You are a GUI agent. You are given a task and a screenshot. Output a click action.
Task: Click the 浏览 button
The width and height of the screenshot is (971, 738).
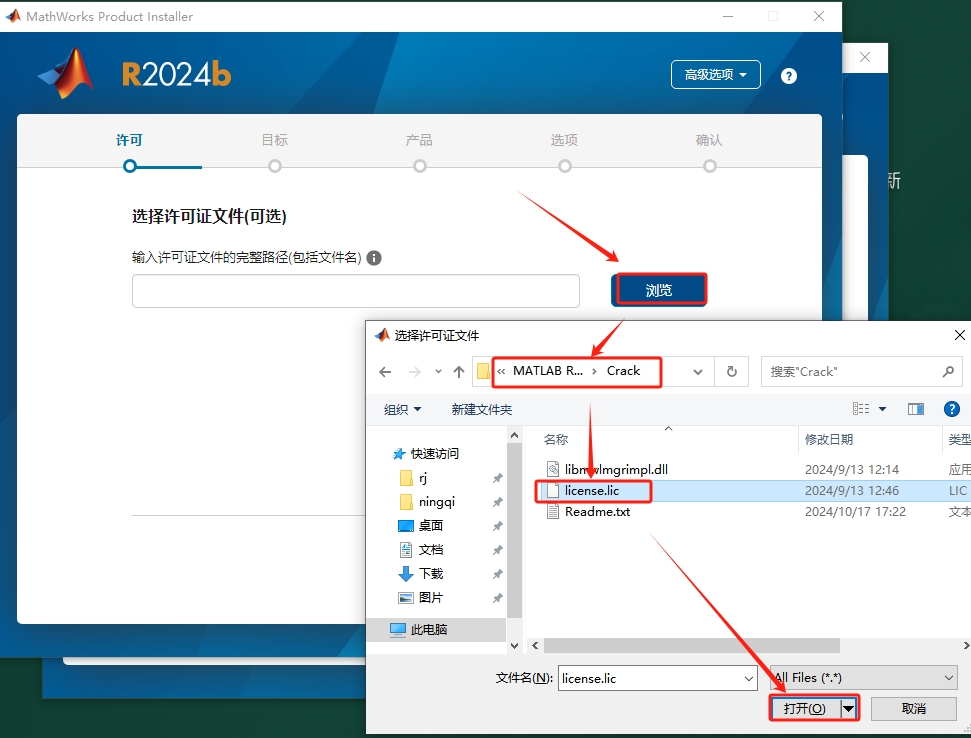(x=660, y=289)
